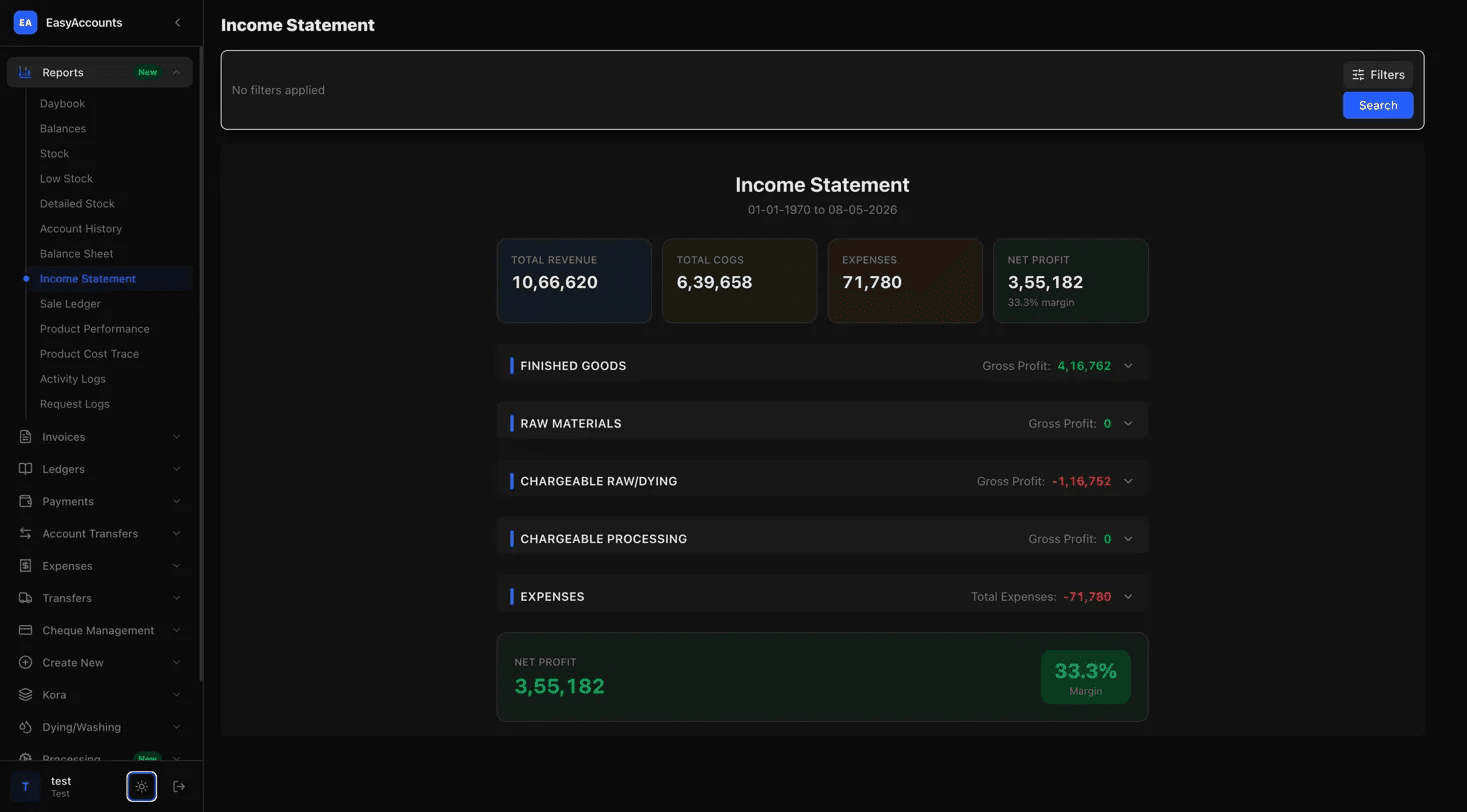
Task: Expand the Kora menu chevron
Action: [176, 695]
